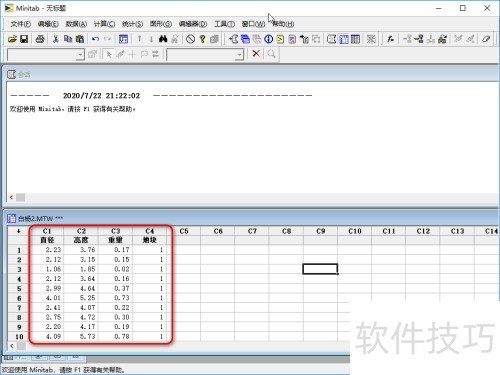Click the Find binoculars icon

163,39
